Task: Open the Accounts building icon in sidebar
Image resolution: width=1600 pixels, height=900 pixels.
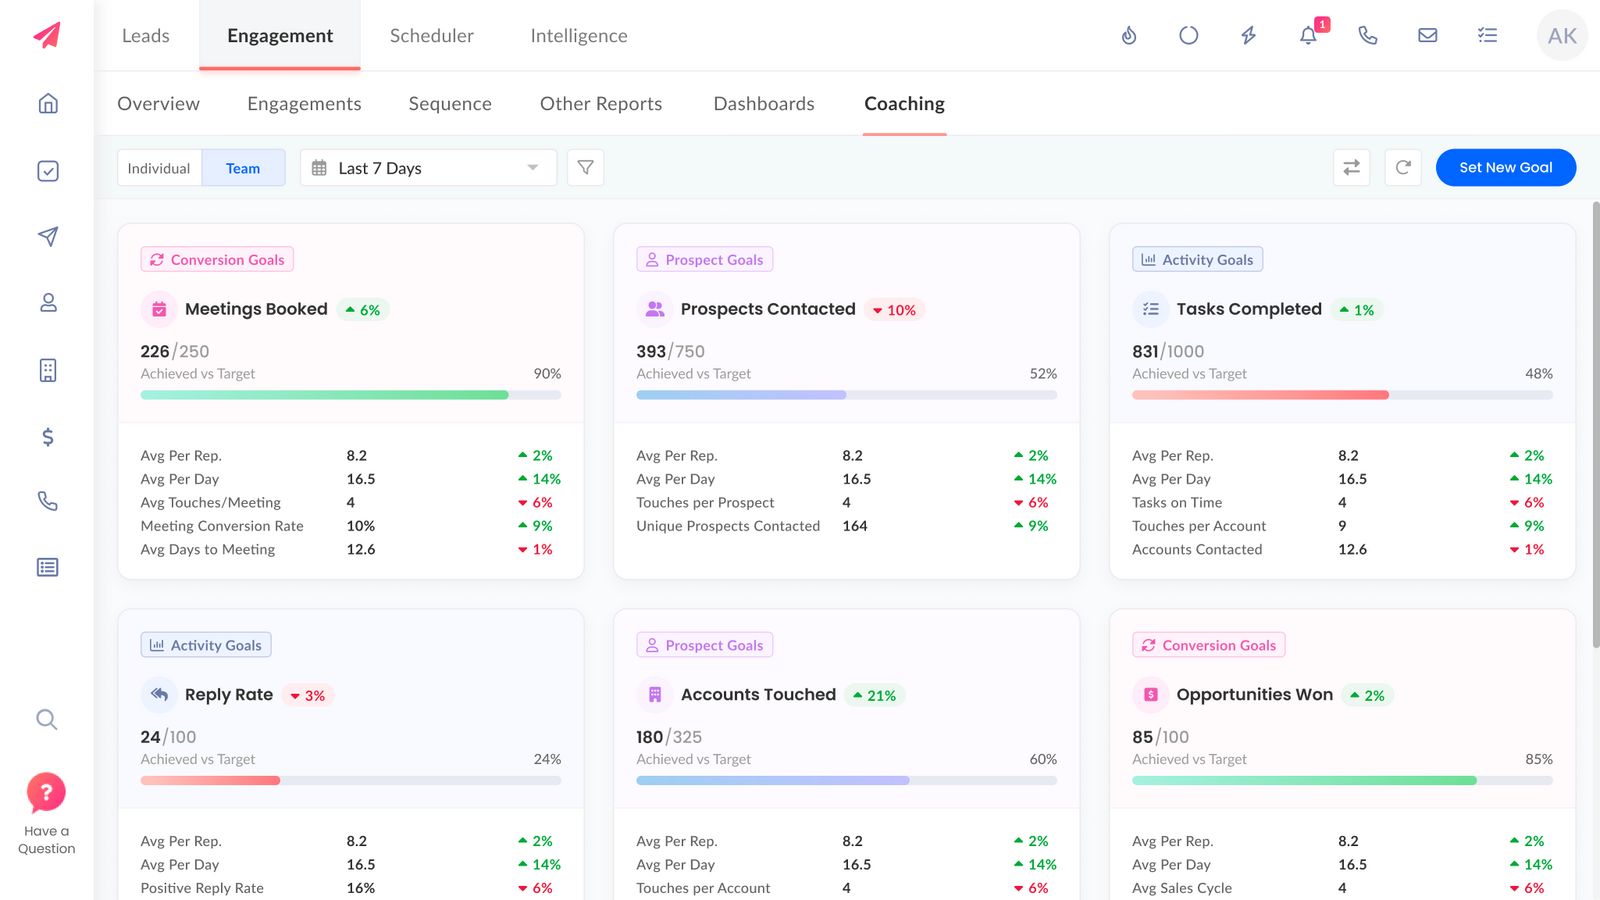Action: click(47, 370)
